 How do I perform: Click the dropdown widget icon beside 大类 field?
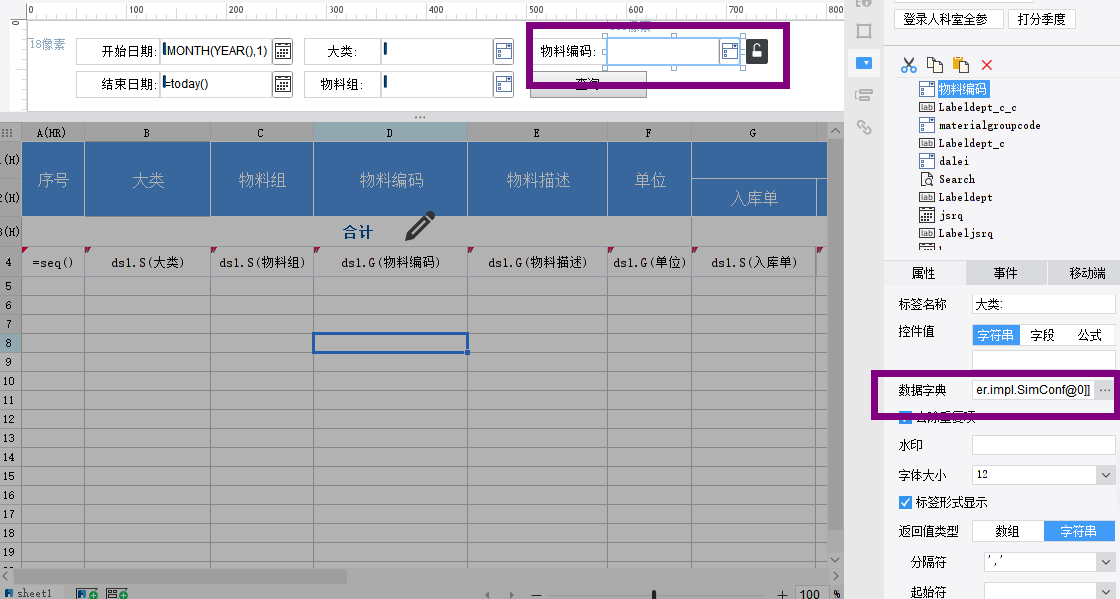click(x=504, y=51)
